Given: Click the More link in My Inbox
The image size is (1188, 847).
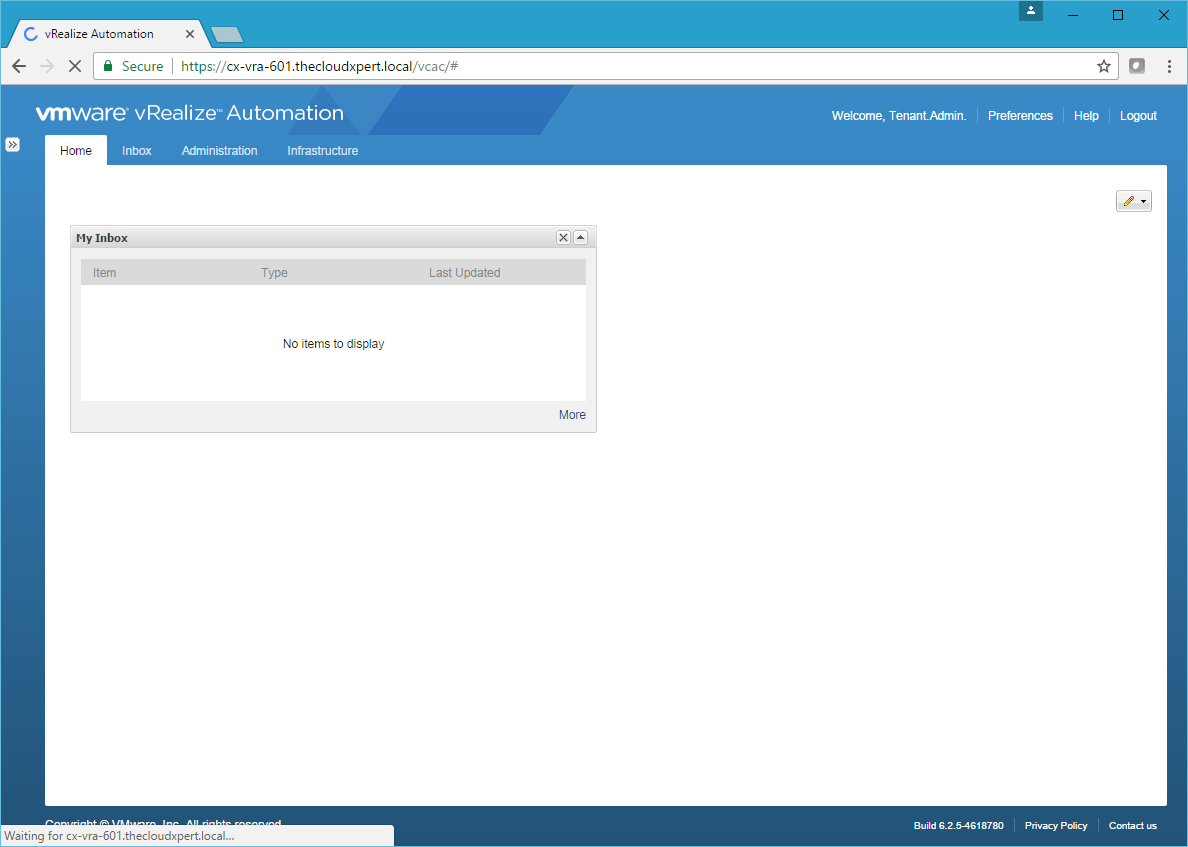Looking at the screenshot, I should point(572,415).
